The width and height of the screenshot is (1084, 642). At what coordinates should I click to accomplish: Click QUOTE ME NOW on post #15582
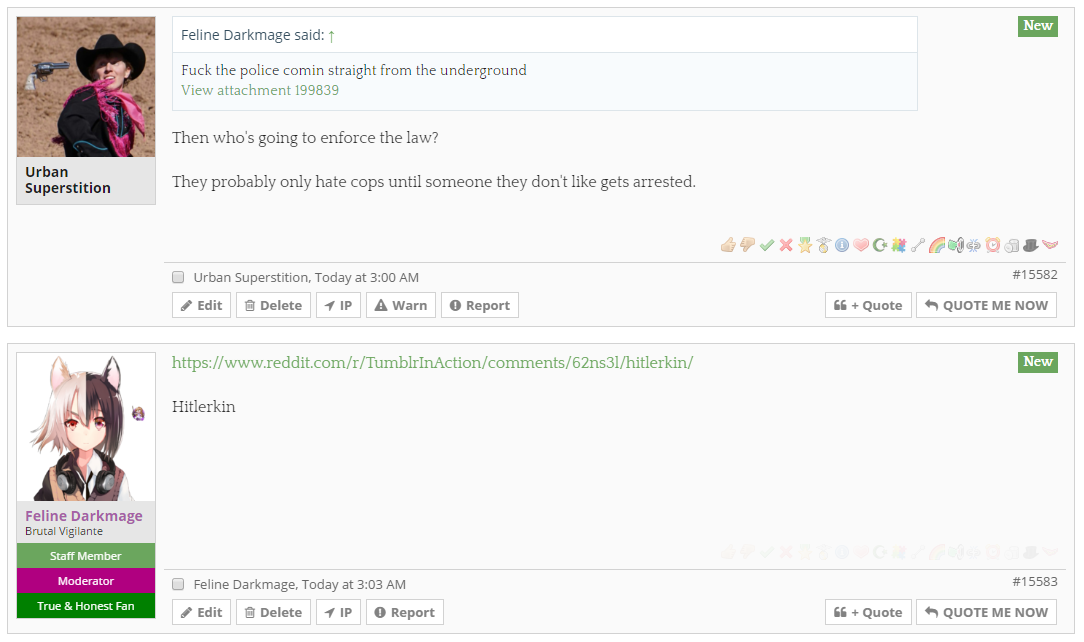tap(987, 305)
